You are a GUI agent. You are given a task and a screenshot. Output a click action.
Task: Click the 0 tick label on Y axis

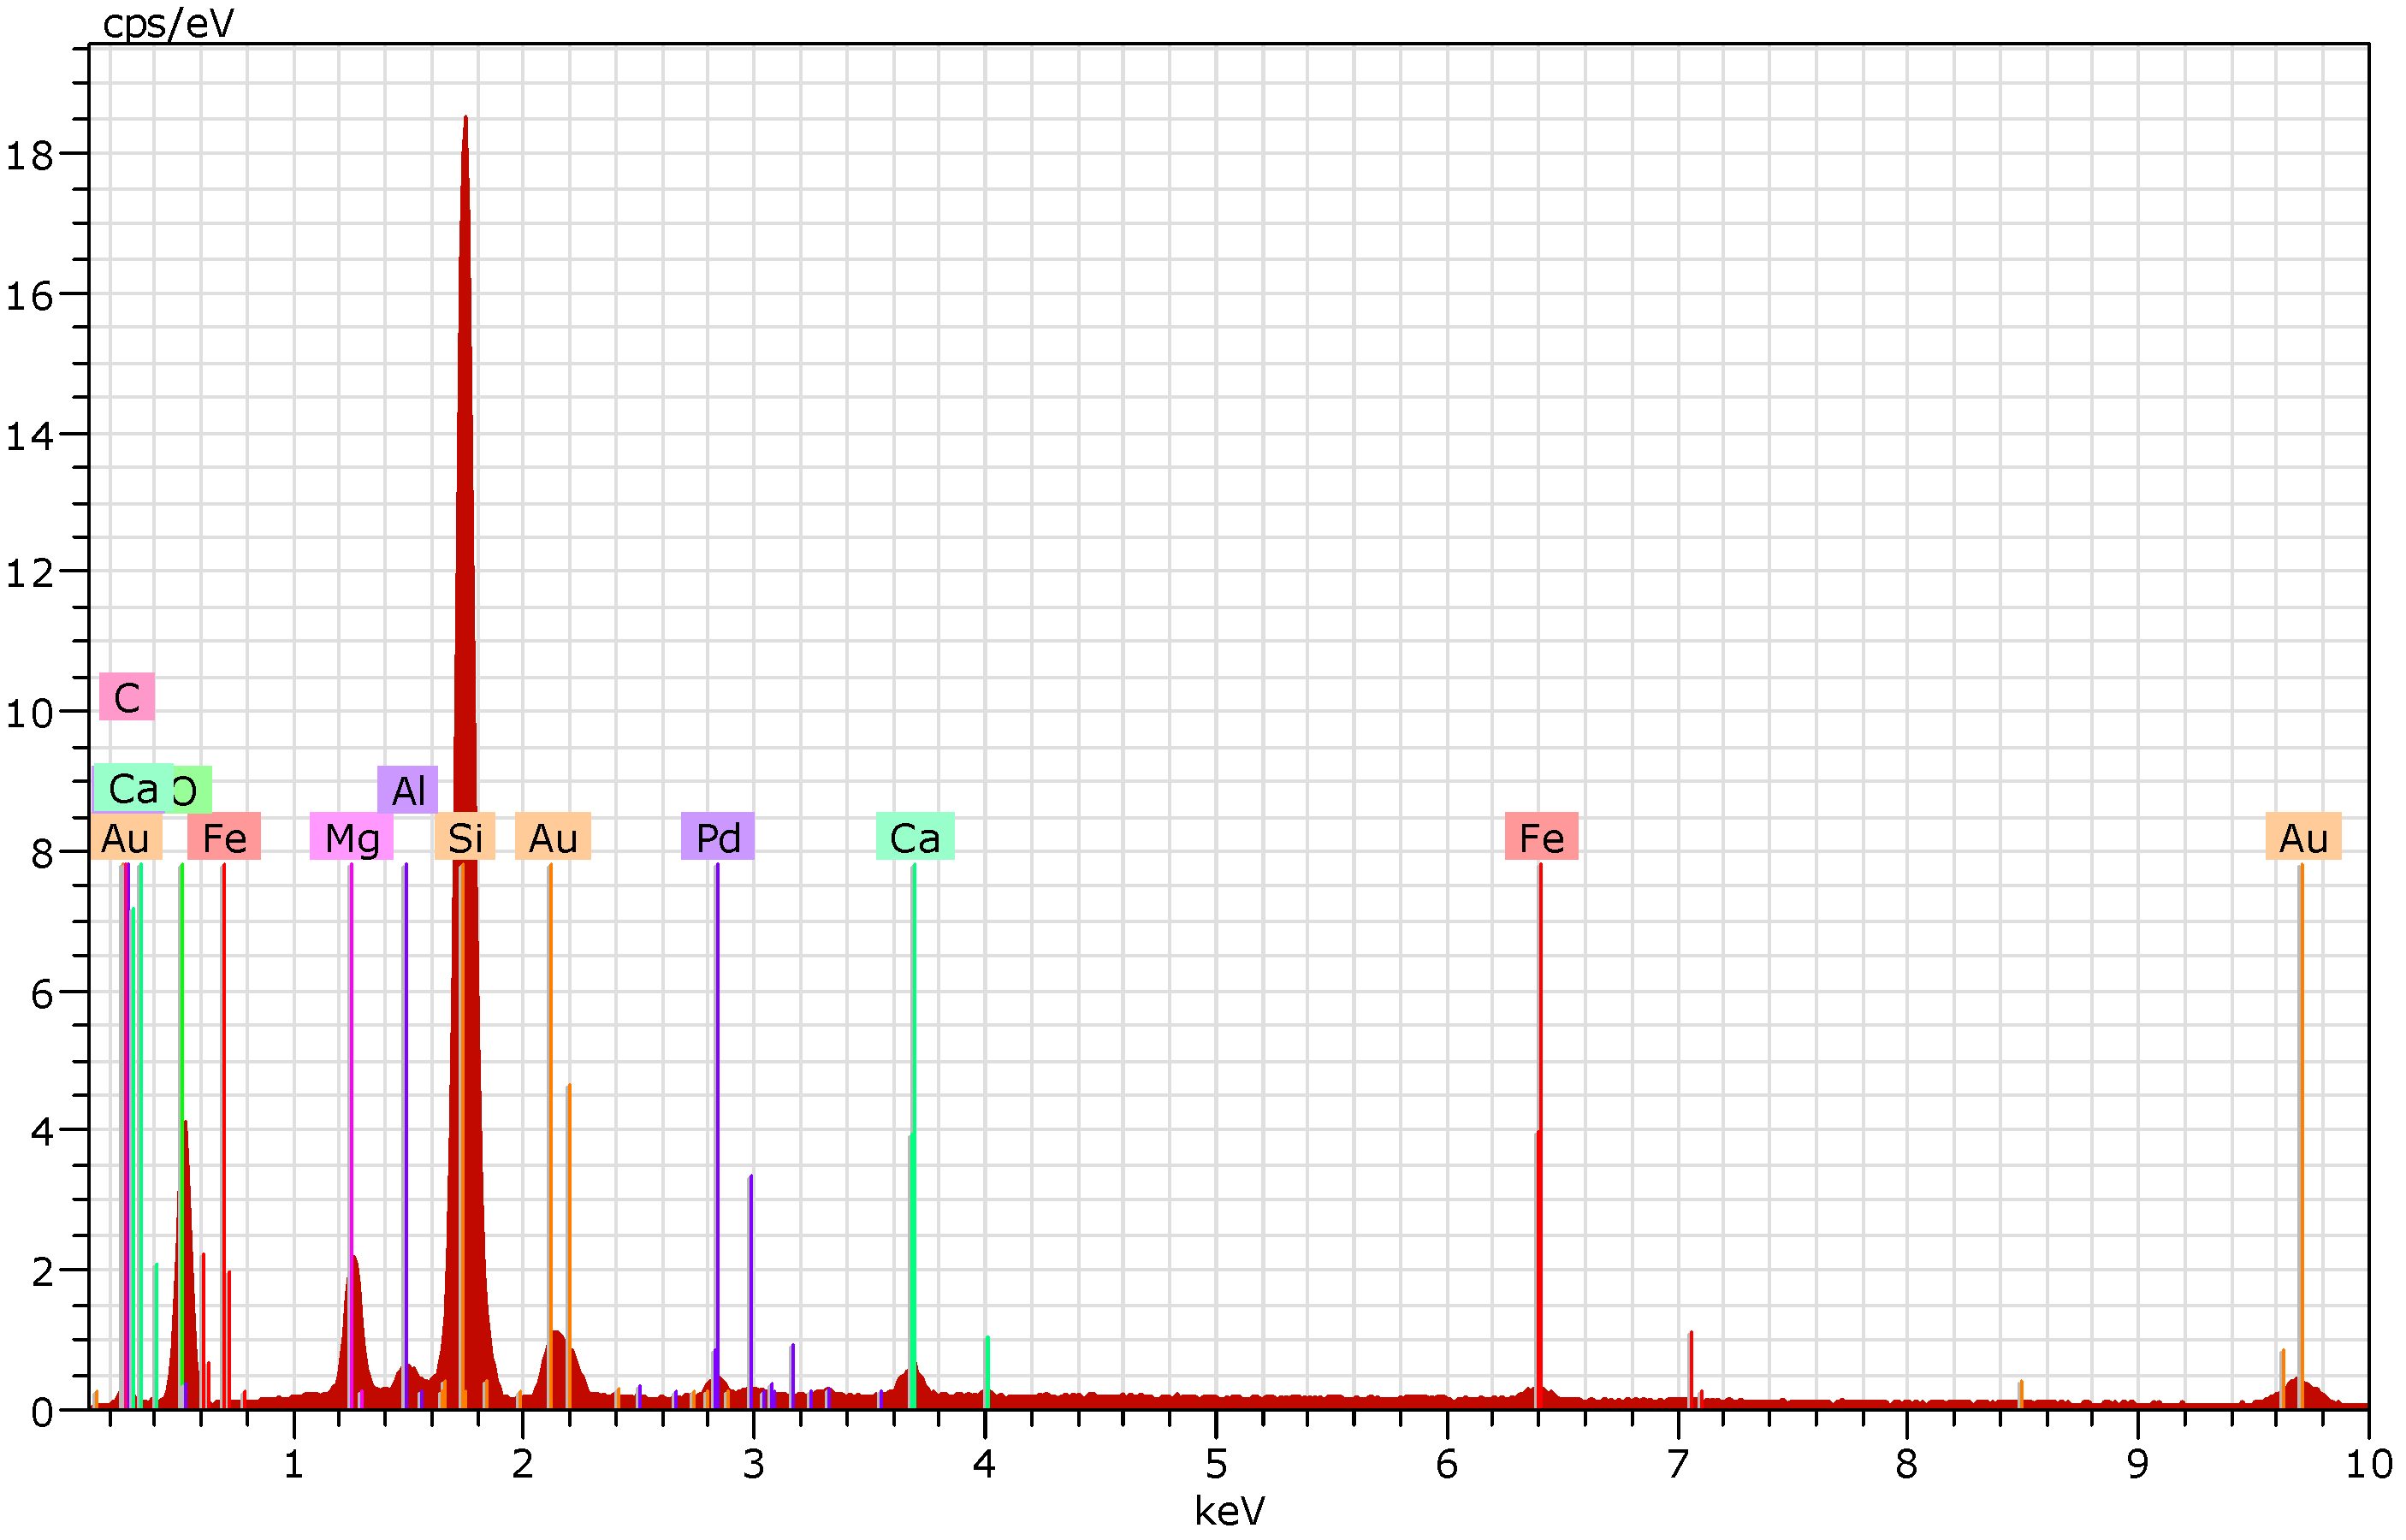(x=41, y=1413)
